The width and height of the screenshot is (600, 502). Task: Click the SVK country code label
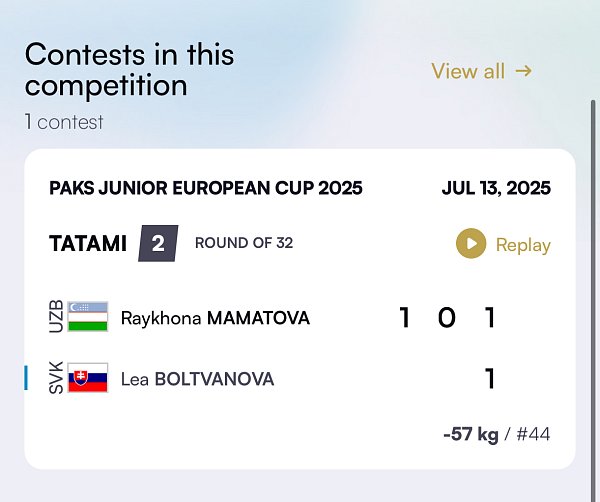[x=56, y=378]
